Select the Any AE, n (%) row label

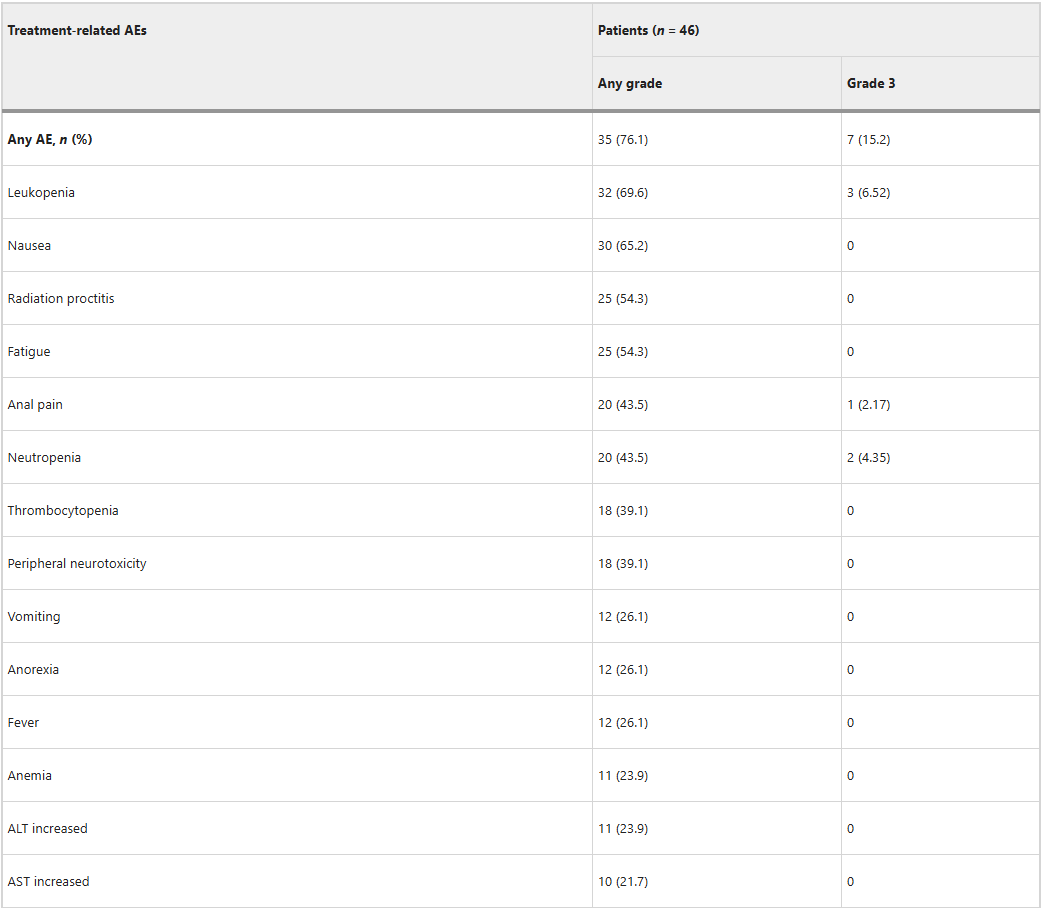point(50,139)
